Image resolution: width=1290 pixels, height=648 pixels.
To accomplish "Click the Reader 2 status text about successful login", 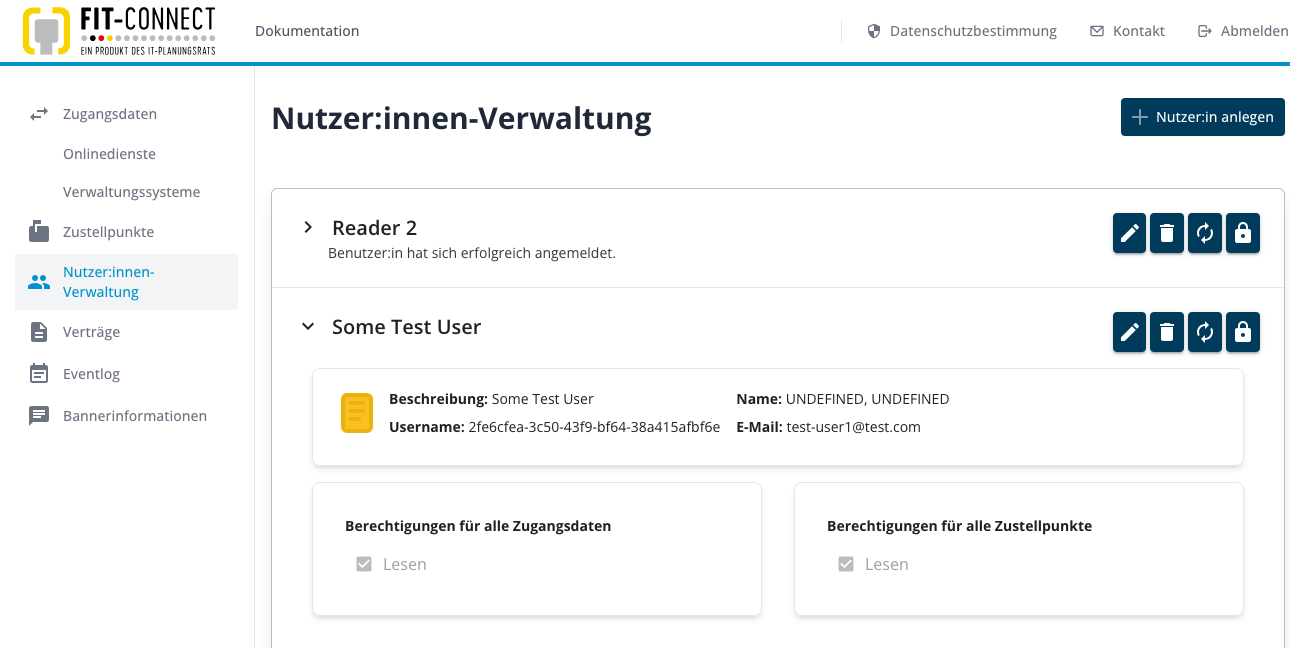I will coord(472,253).
